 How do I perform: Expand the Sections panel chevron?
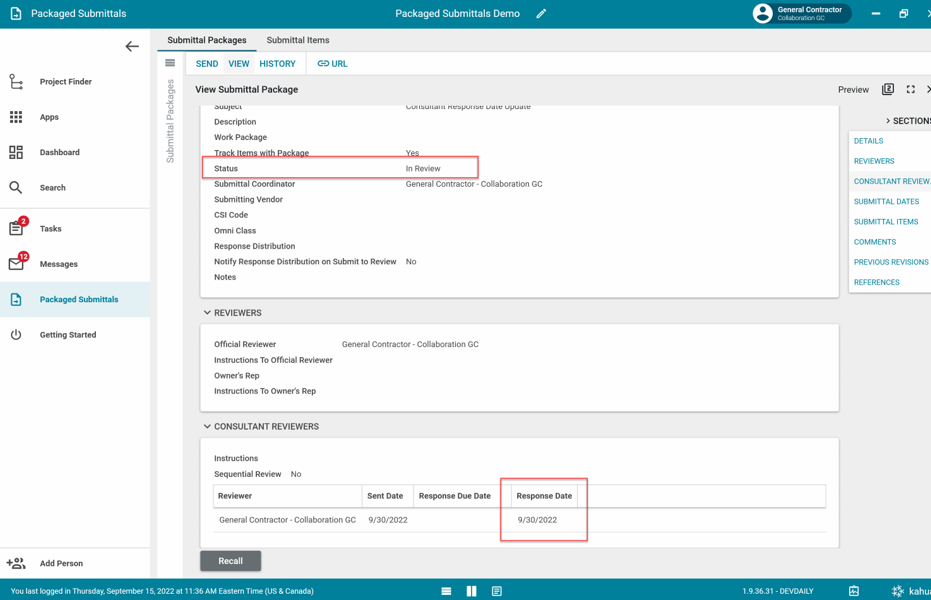[888, 121]
